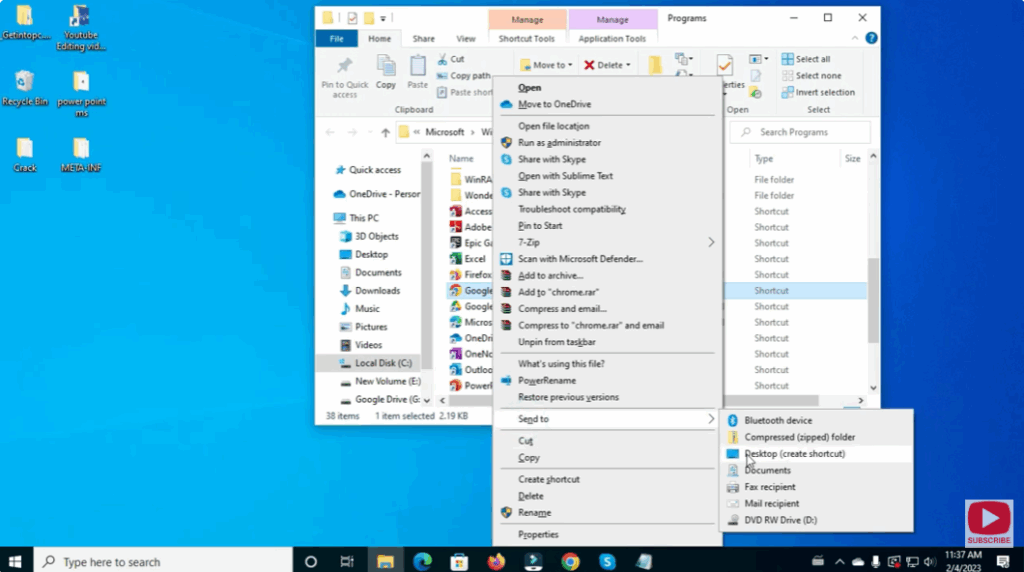
Task: Click the Up one level arrow
Action: click(x=385, y=133)
